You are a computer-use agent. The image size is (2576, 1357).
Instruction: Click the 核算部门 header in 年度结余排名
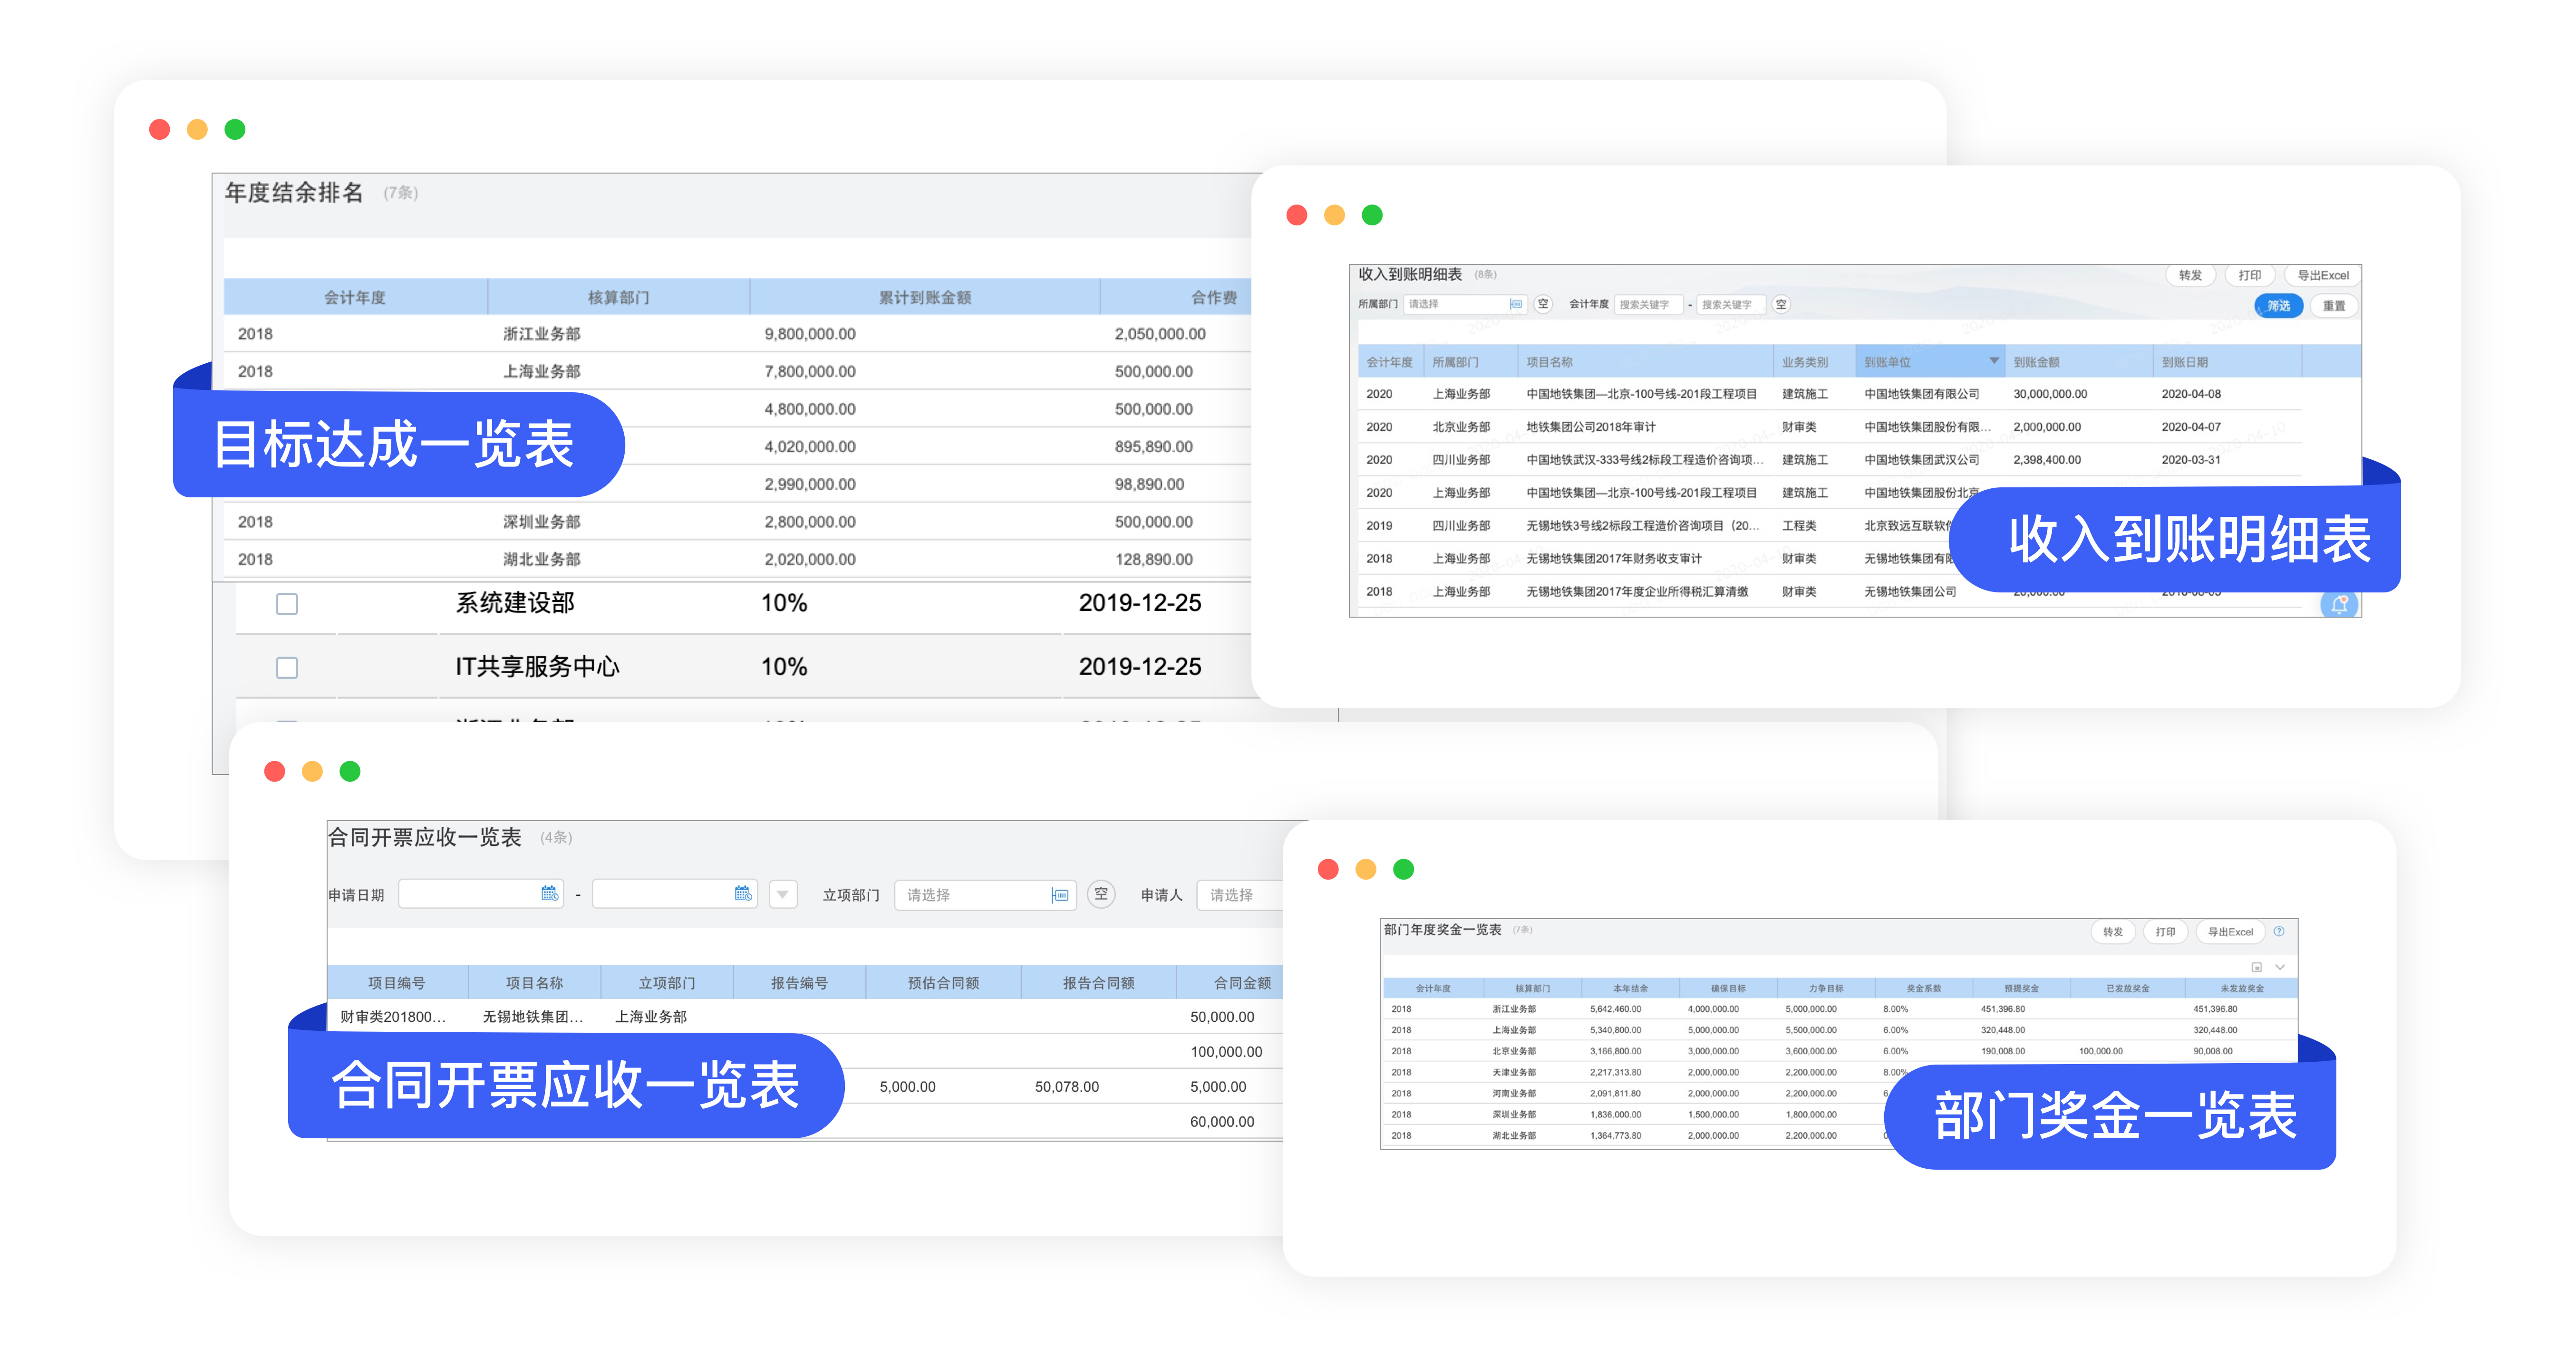click(618, 297)
